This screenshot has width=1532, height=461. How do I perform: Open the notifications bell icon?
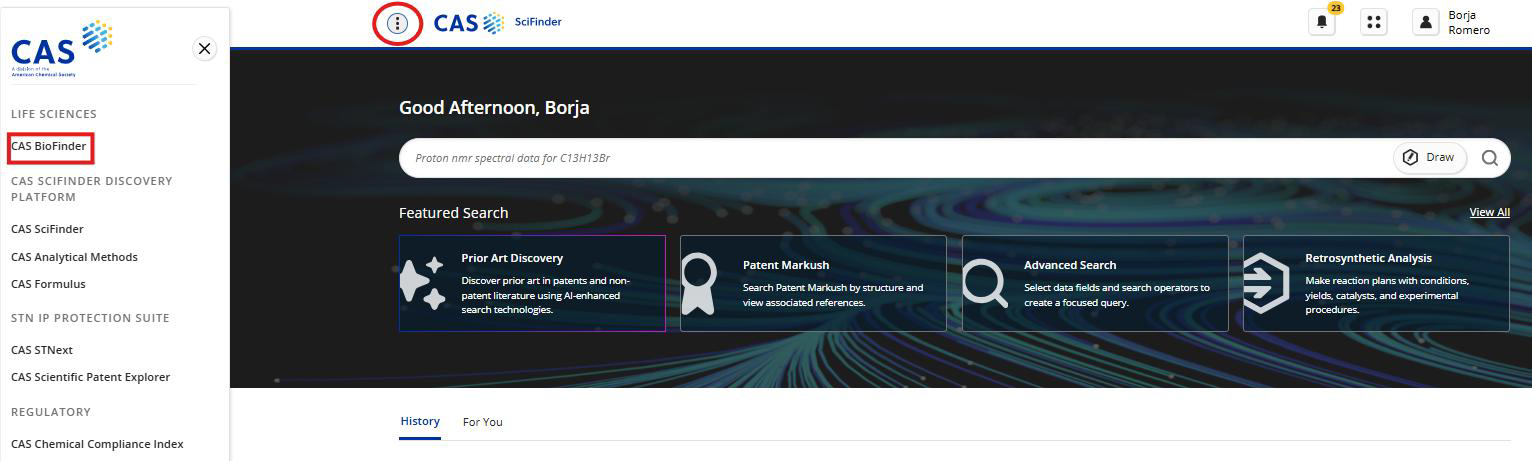pos(1321,23)
